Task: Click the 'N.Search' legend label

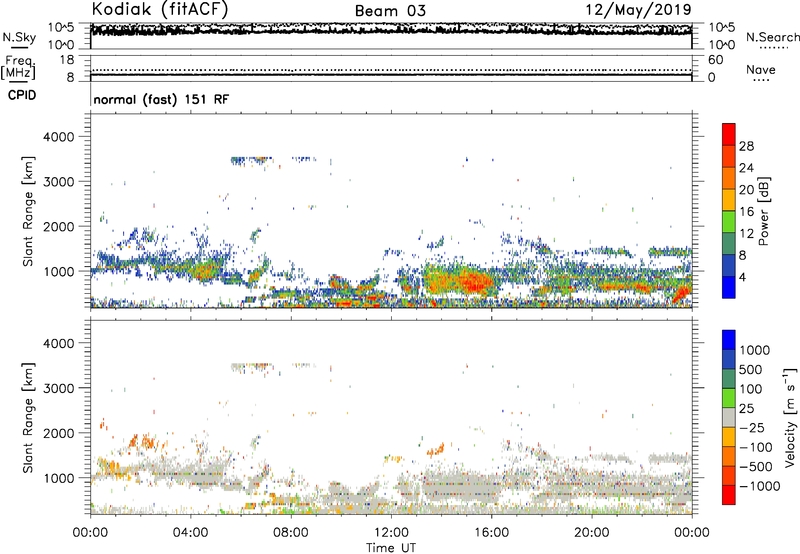Action: [772, 37]
